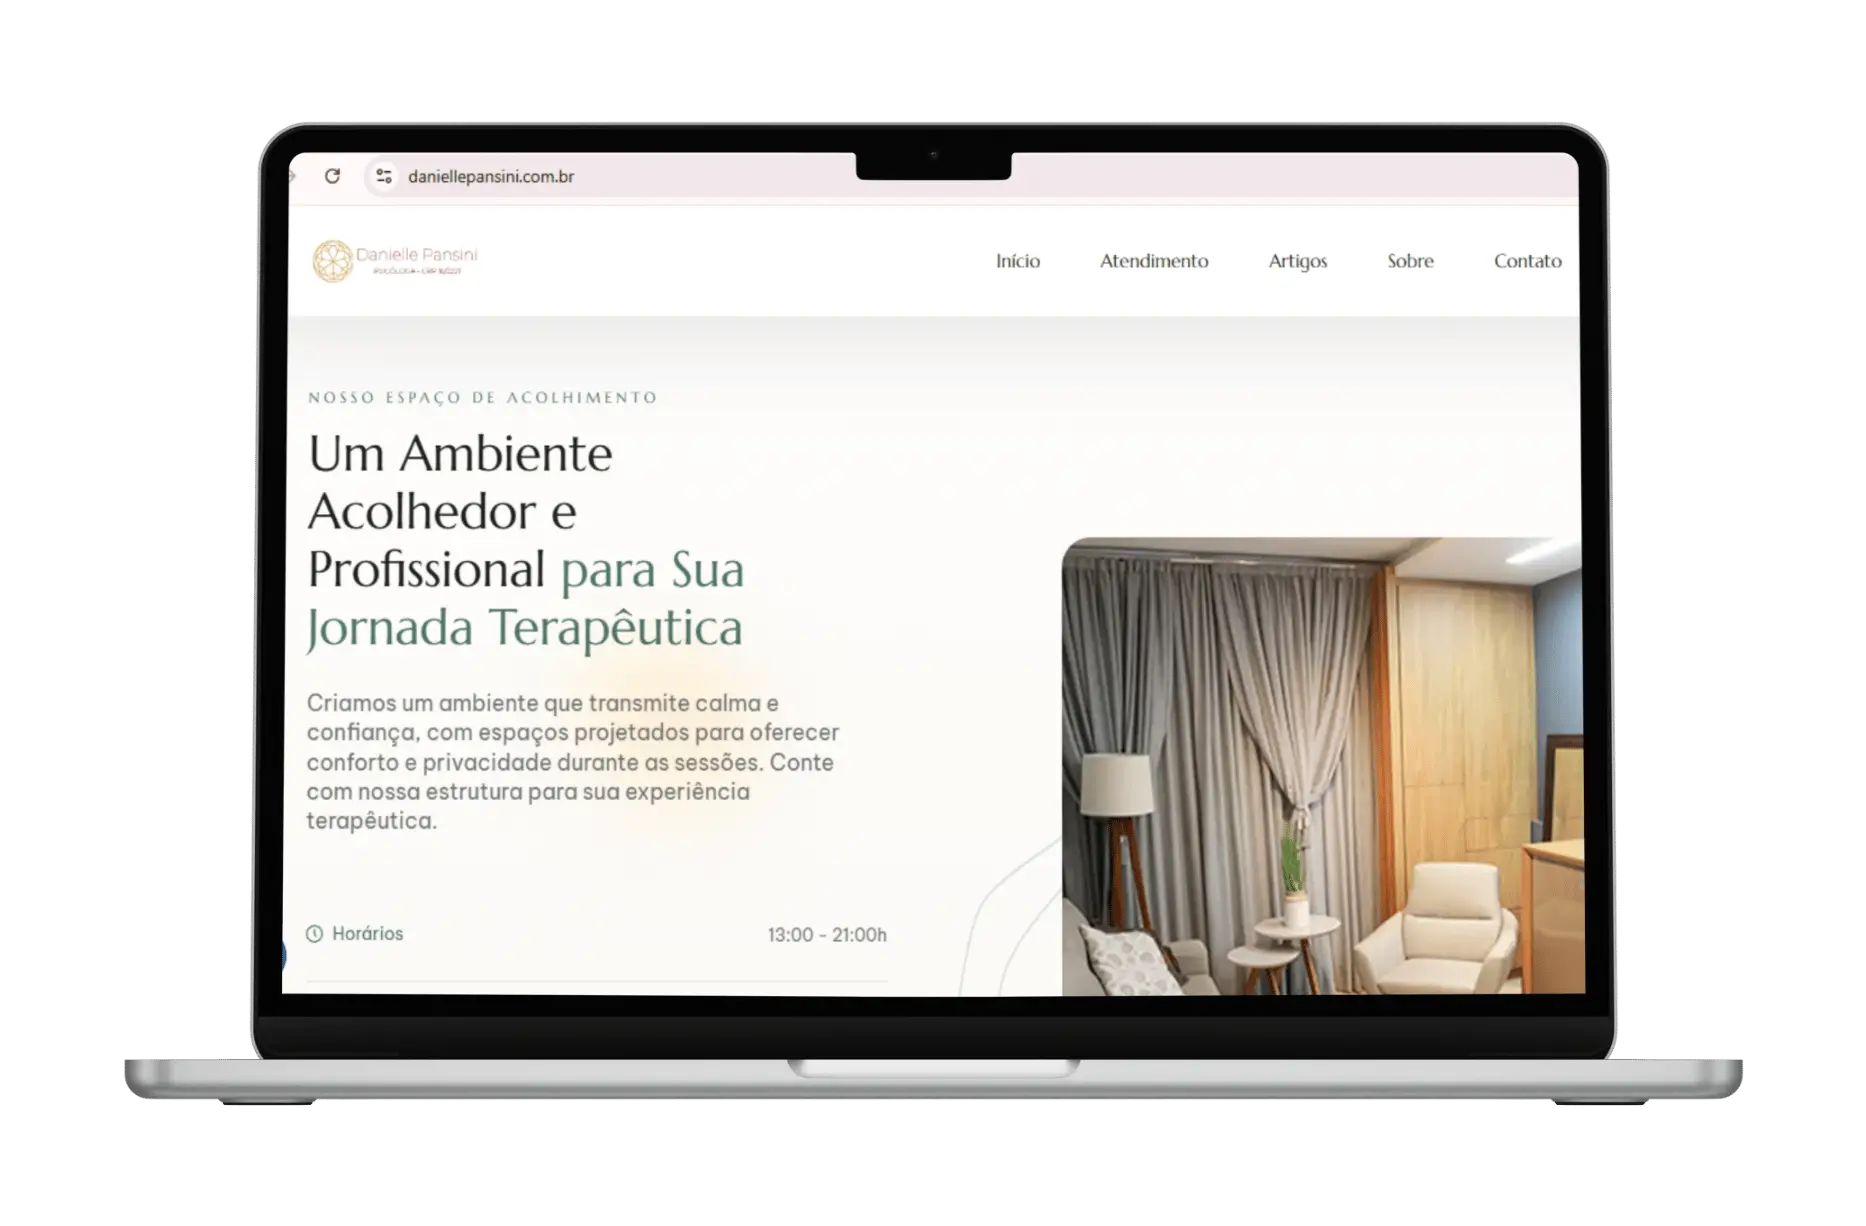Screen dimensions: 1866x1226
Task: Open the Atendimento menu item
Action: tap(1153, 261)
